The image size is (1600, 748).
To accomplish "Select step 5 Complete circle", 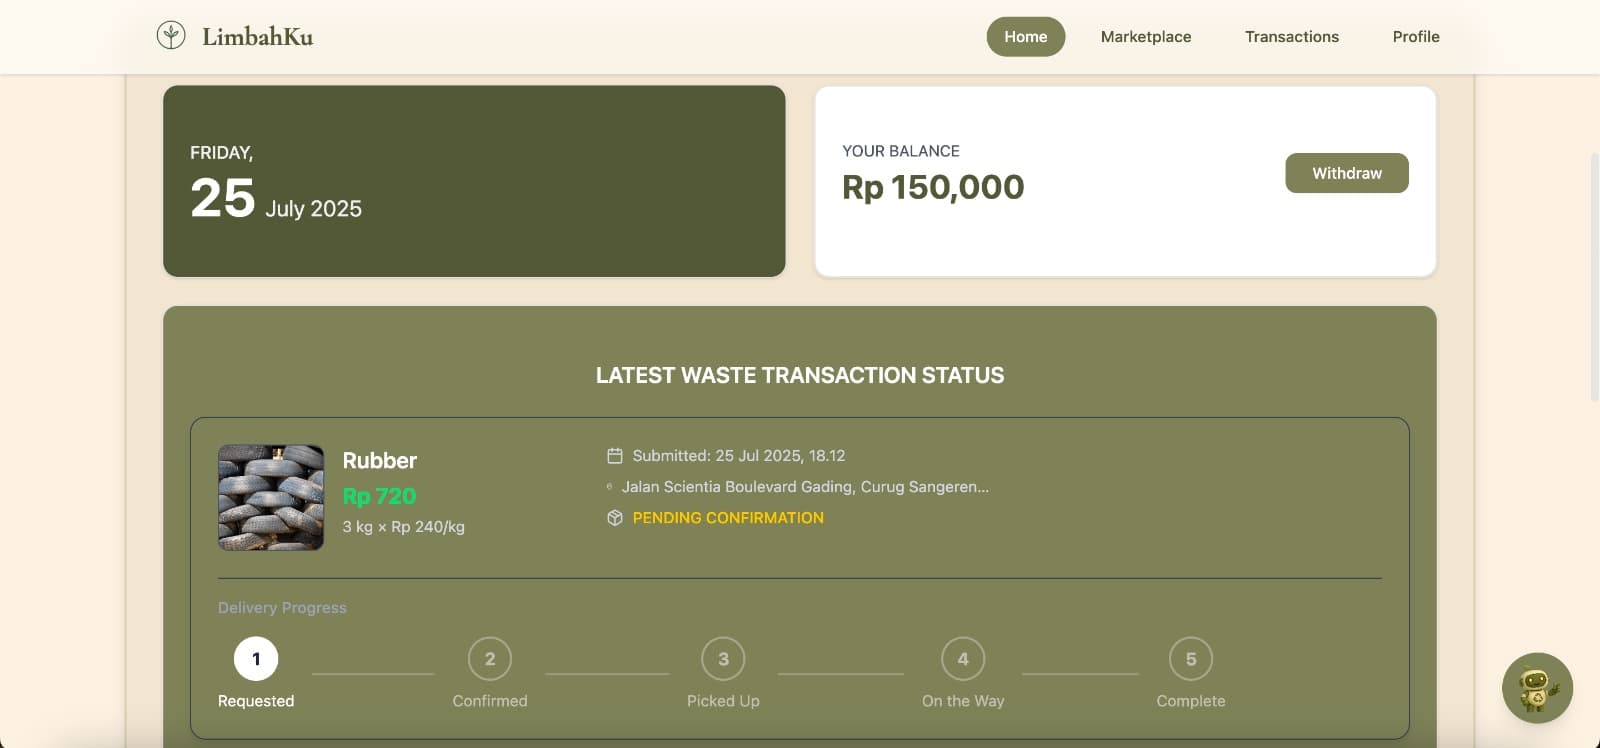I will 1191,659.
